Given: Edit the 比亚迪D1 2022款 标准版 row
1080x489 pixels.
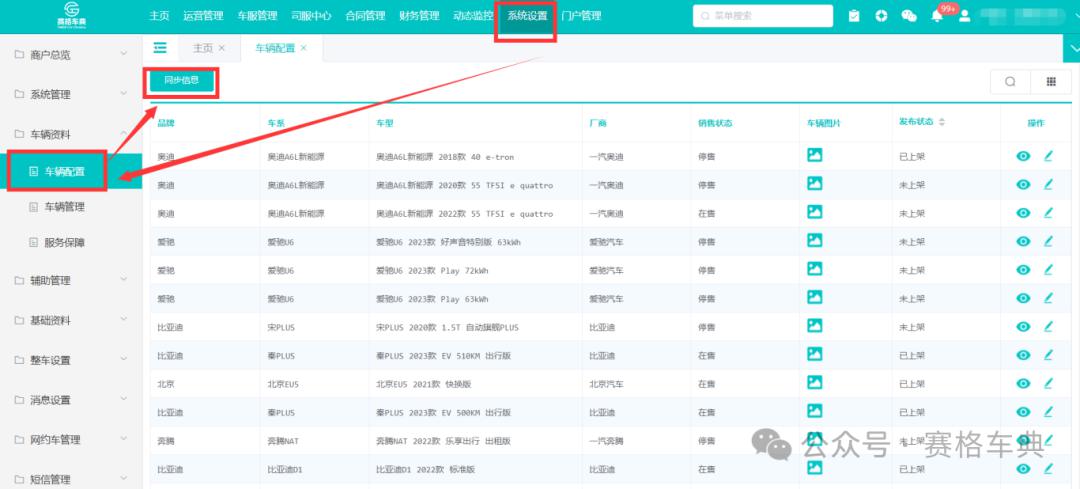Looking at the screenshot, I should coord(1048,468).
